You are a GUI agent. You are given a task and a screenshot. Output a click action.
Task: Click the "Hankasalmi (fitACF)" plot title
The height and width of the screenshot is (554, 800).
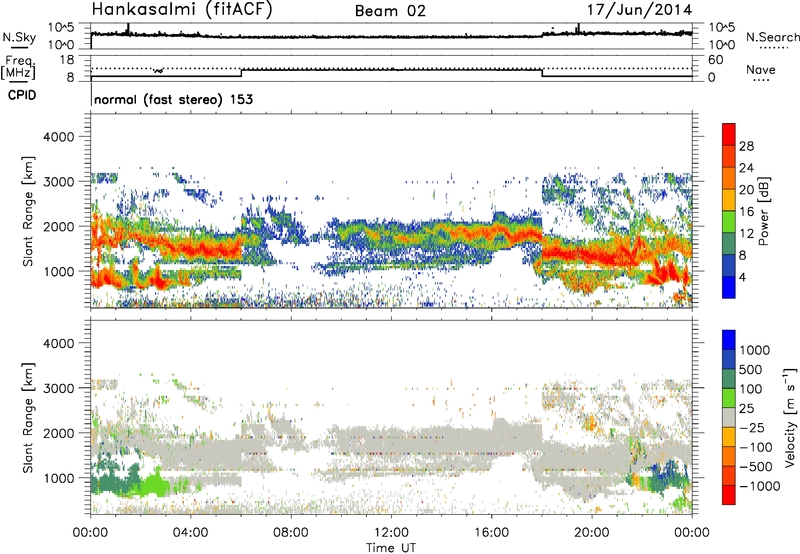point(182,9)
